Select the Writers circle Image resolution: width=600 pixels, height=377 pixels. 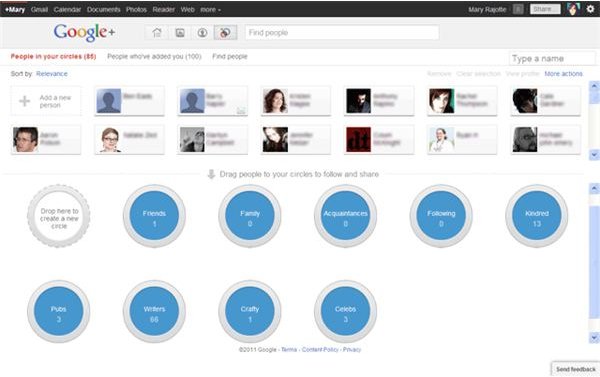154,312
